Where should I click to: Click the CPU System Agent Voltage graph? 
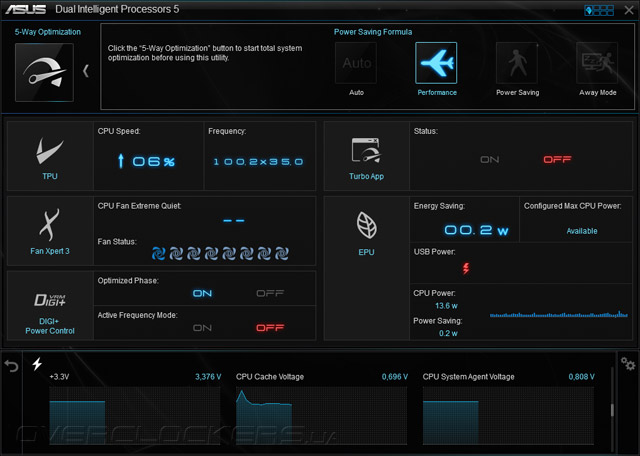tap(508, 416)
